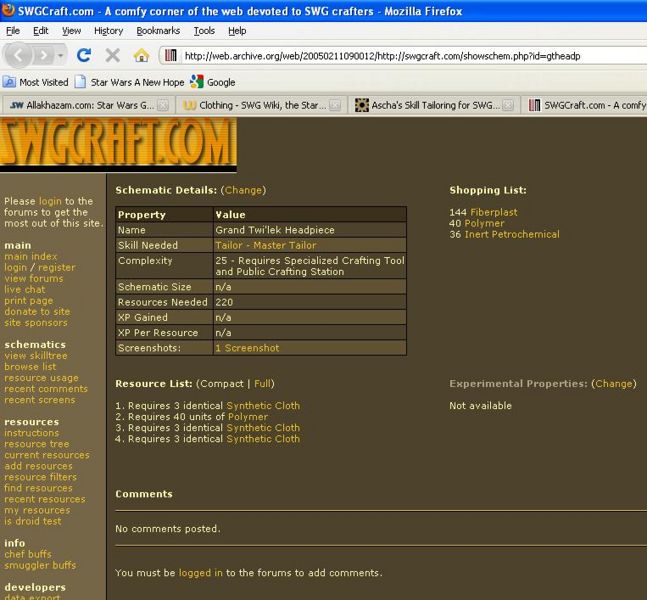This screenshot has width=647, height=600.
Task: Click the Forward navigation arrow
Action: pyautogui.click(x=46, y=55)
